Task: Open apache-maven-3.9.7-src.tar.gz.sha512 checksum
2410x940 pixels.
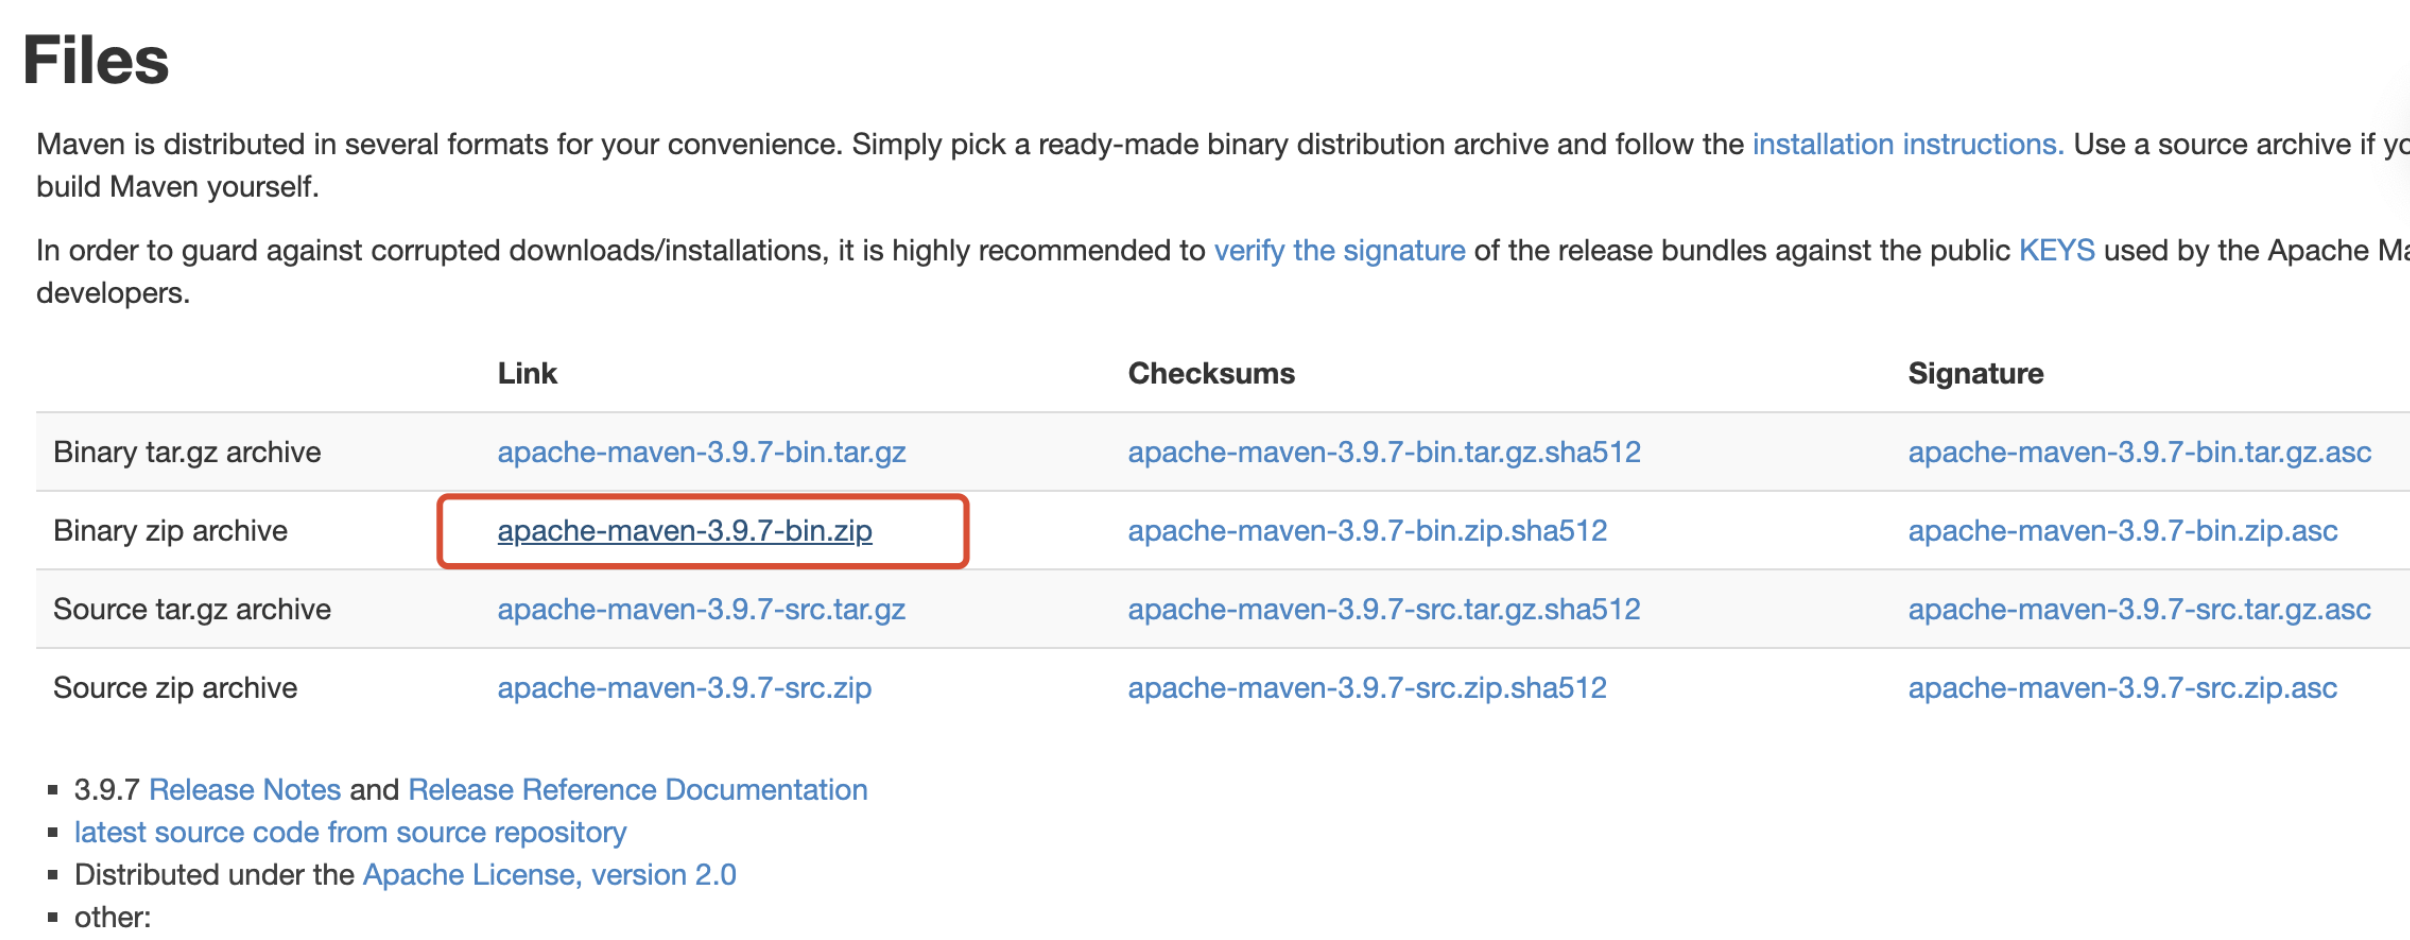Action: 1385,610
